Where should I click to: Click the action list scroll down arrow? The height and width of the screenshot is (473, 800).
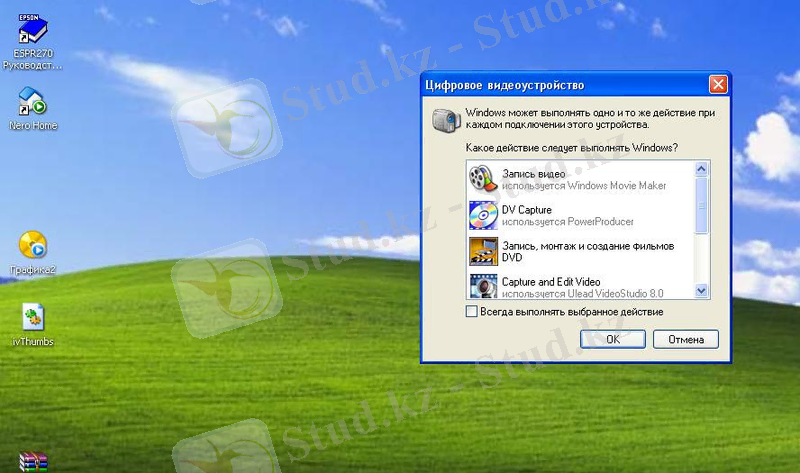[x=702, y=291]
